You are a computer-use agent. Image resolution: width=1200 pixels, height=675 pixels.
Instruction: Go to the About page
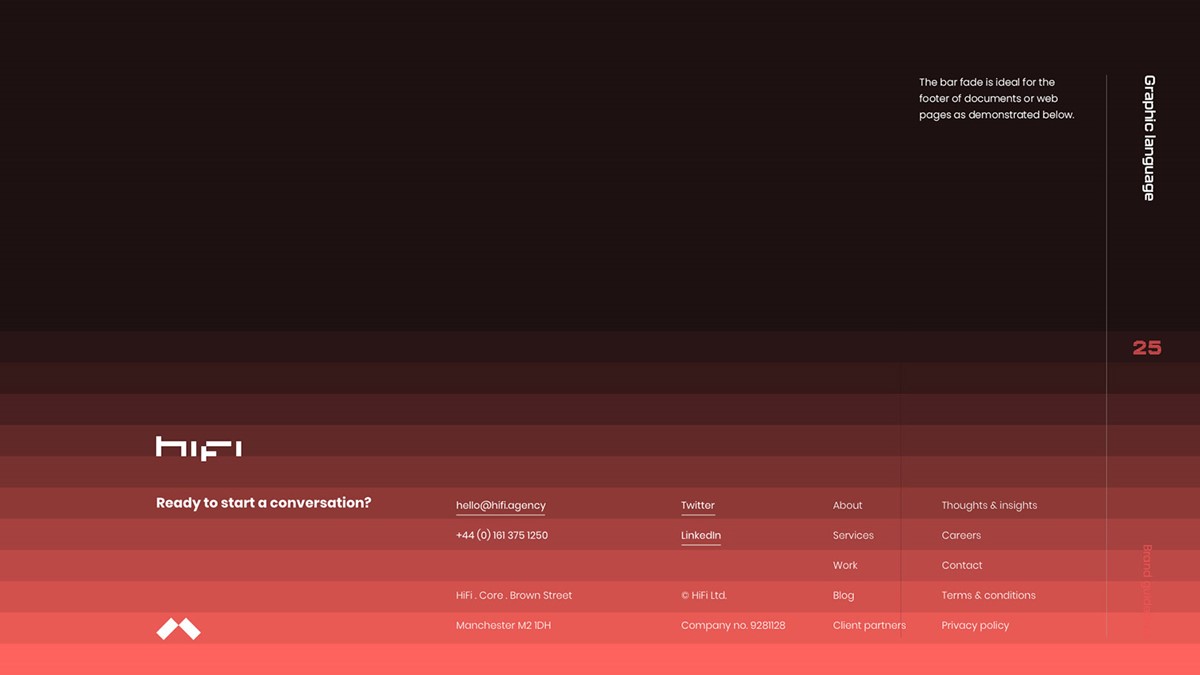coord(847,506)
